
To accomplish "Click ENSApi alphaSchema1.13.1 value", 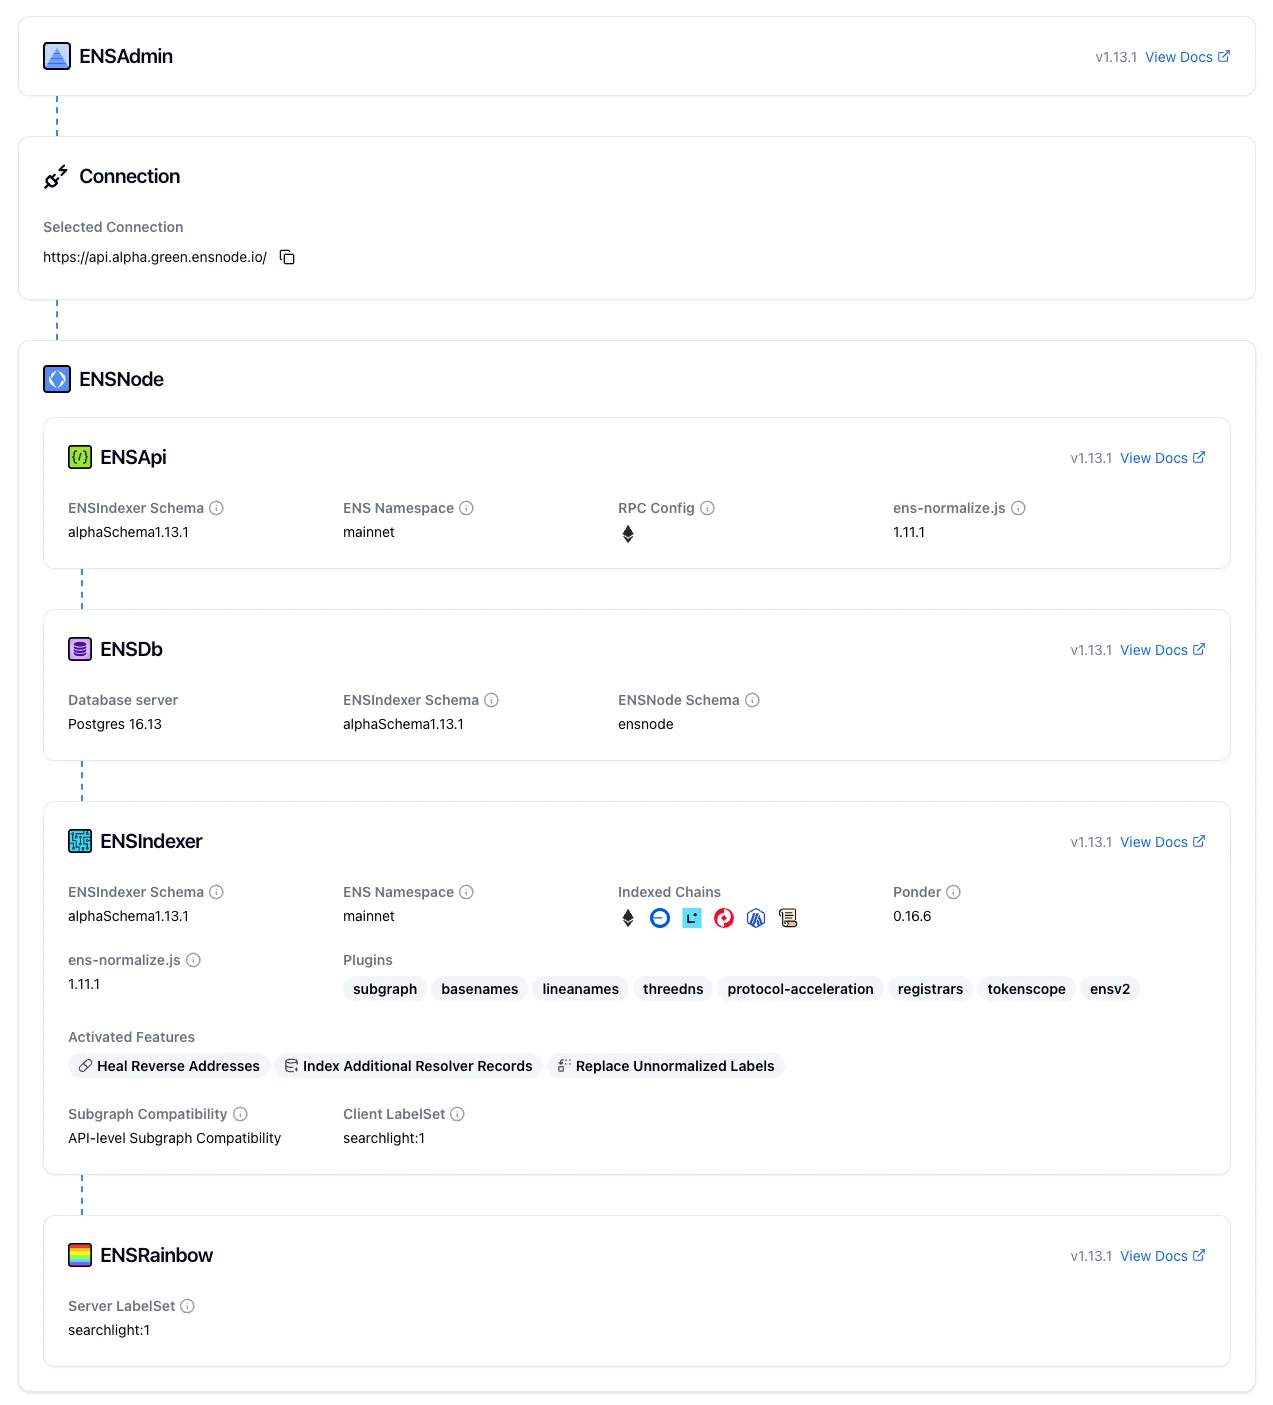I will click(128, 532).
